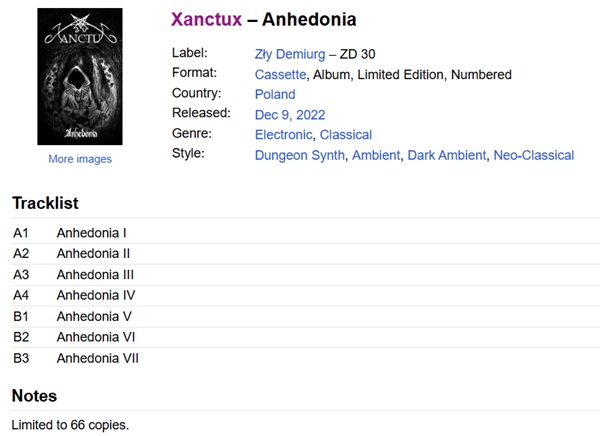Image resolution: width=600 pixels, height=436 pixels.
Task: Click track B1 Anhedonia V
Action: [x=93, y=316]
